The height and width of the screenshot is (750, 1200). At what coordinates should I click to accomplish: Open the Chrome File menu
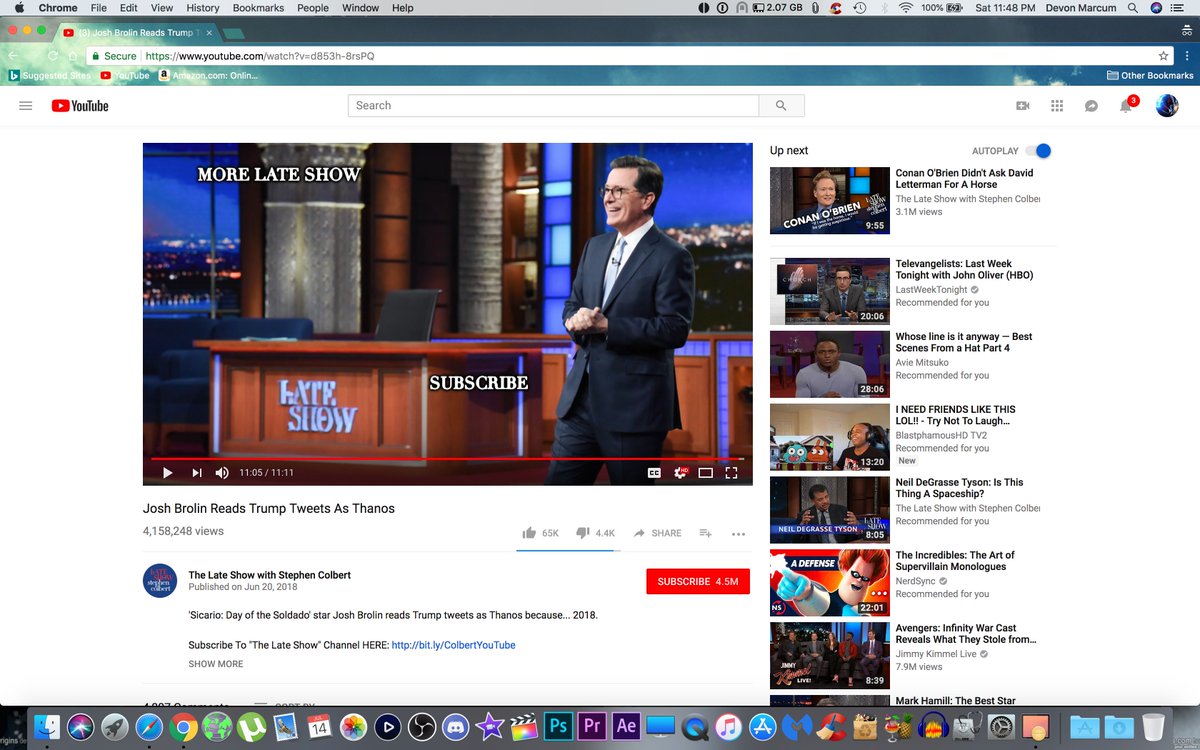(99, 8)
